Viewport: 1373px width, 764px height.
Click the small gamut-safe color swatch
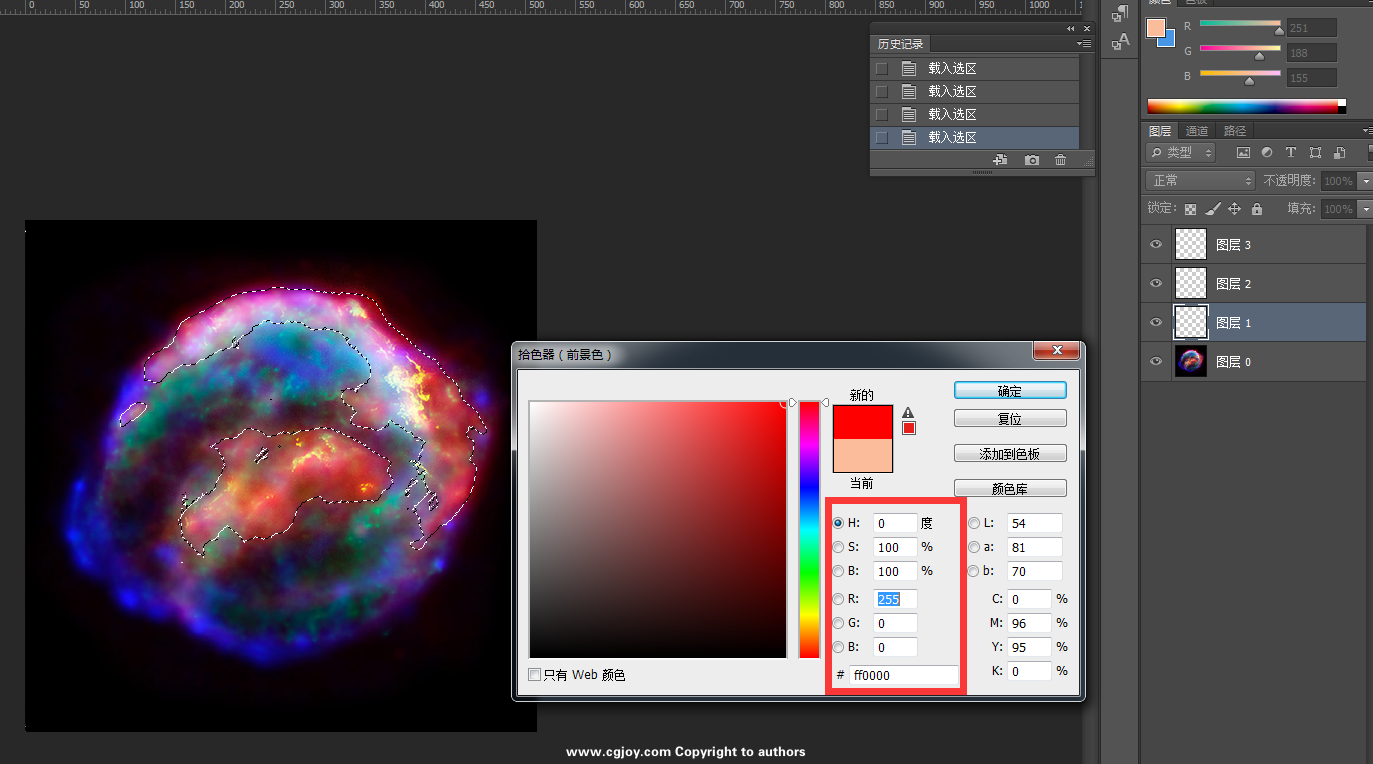tap(909, 429)
